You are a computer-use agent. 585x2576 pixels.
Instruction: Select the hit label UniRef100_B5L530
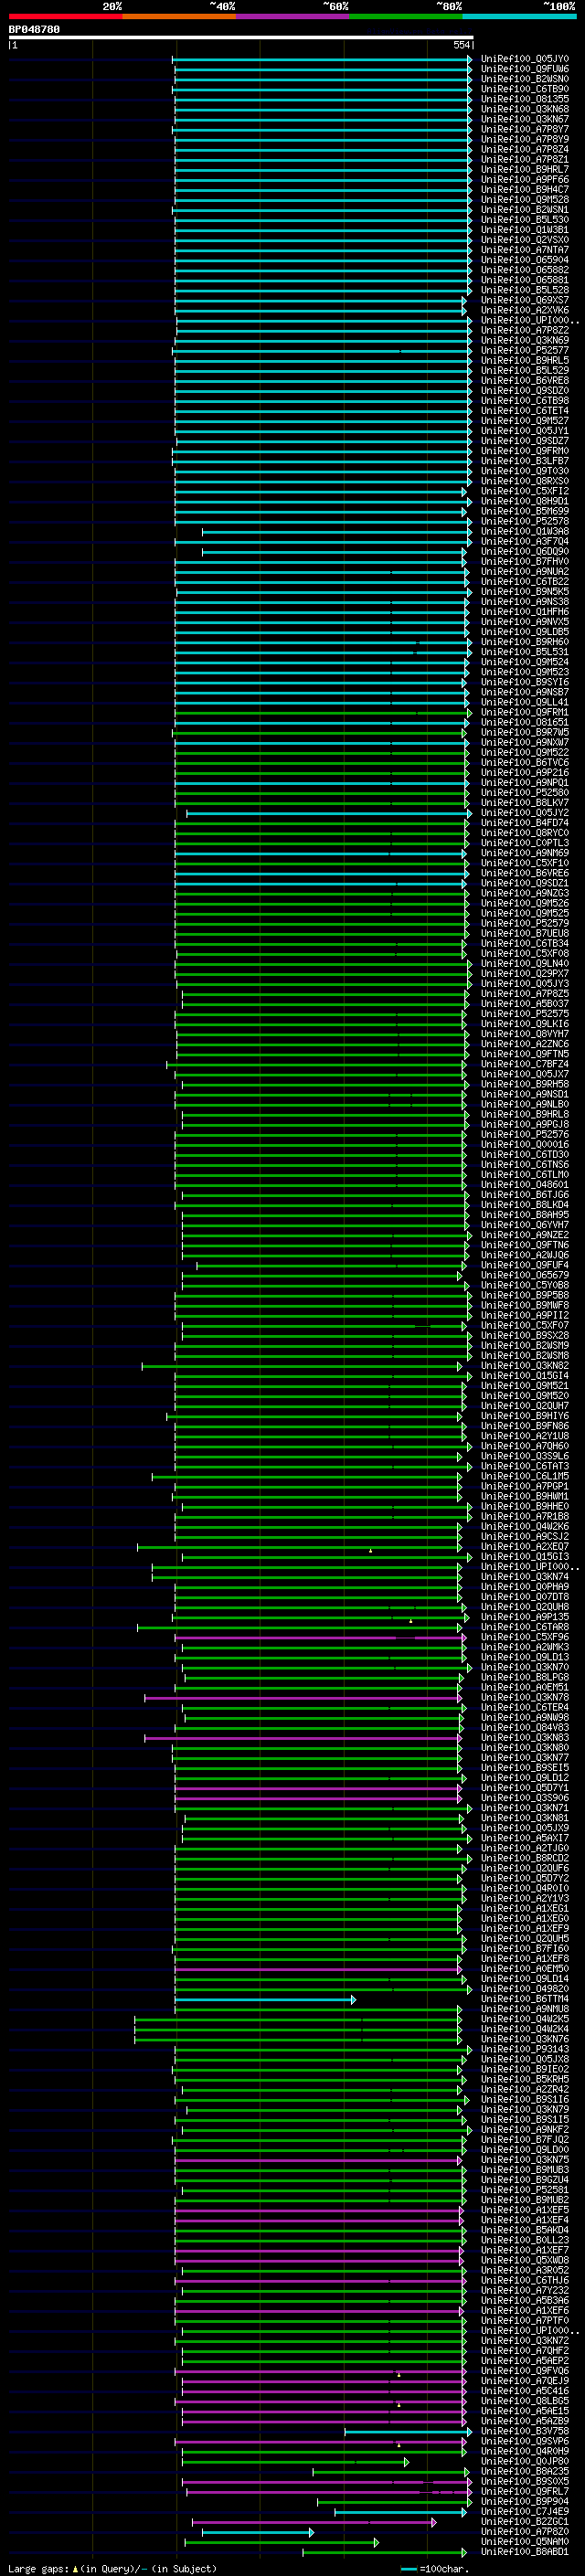point(525,220)
